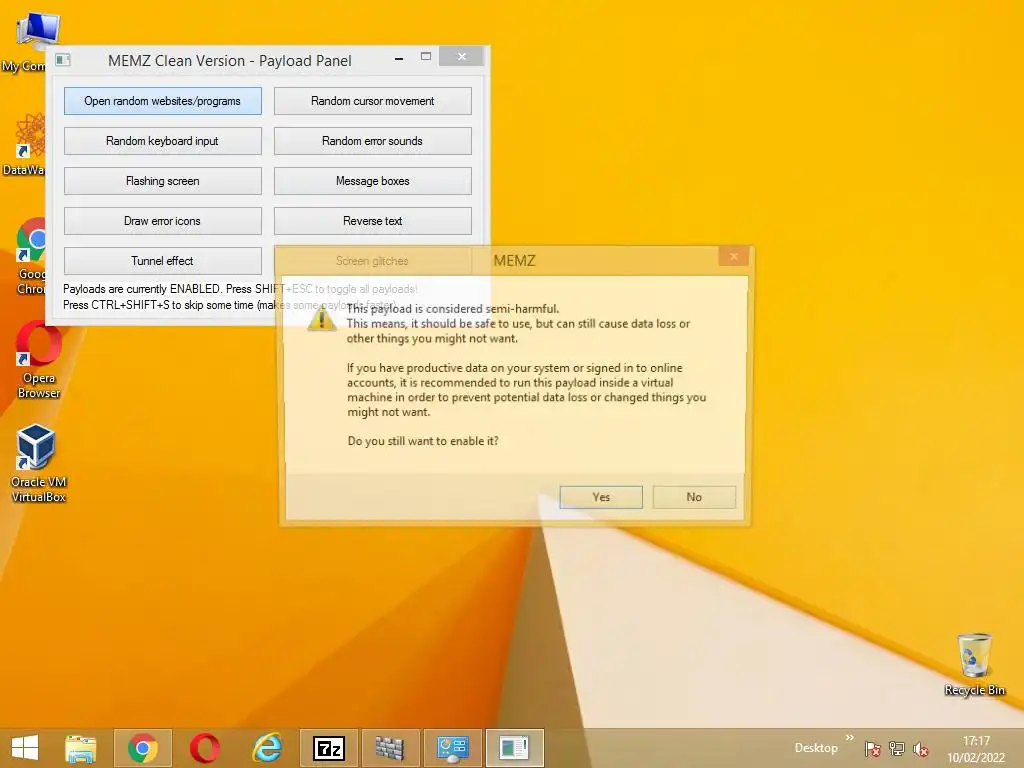This screenshot has height=768, width=1024.
Task: Click the warning triangle icon in dialog
Action: [322, 319]
